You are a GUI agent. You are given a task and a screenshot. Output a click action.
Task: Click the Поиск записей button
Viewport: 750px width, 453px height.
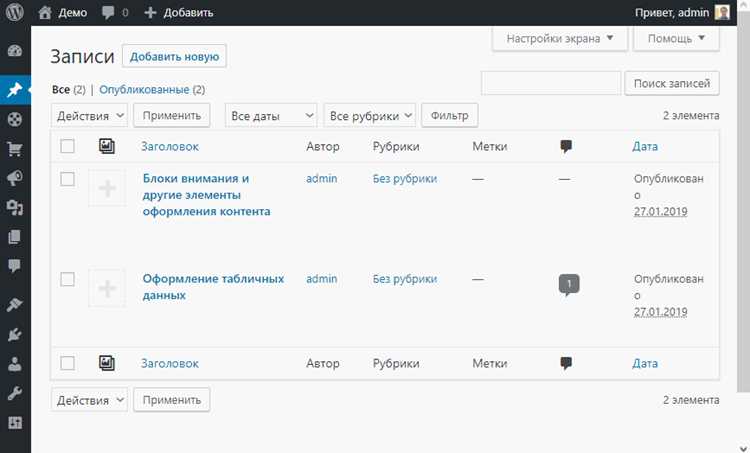pos(672,83)
